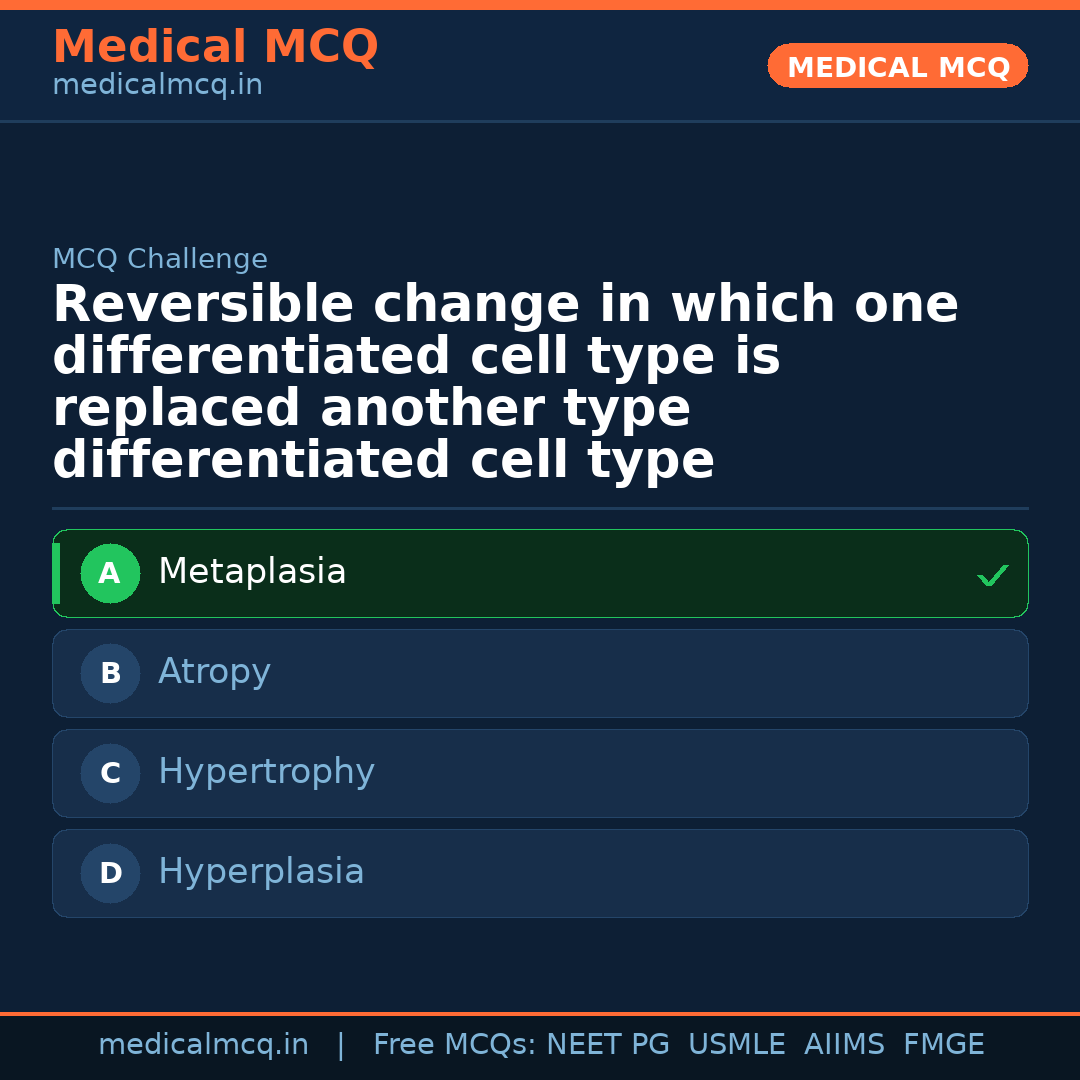Image resolution: width=1080 pixels, height=1080 pixels.
Task: Open the medicalmcq.in footer link
Action: [x=204, y=1044]
